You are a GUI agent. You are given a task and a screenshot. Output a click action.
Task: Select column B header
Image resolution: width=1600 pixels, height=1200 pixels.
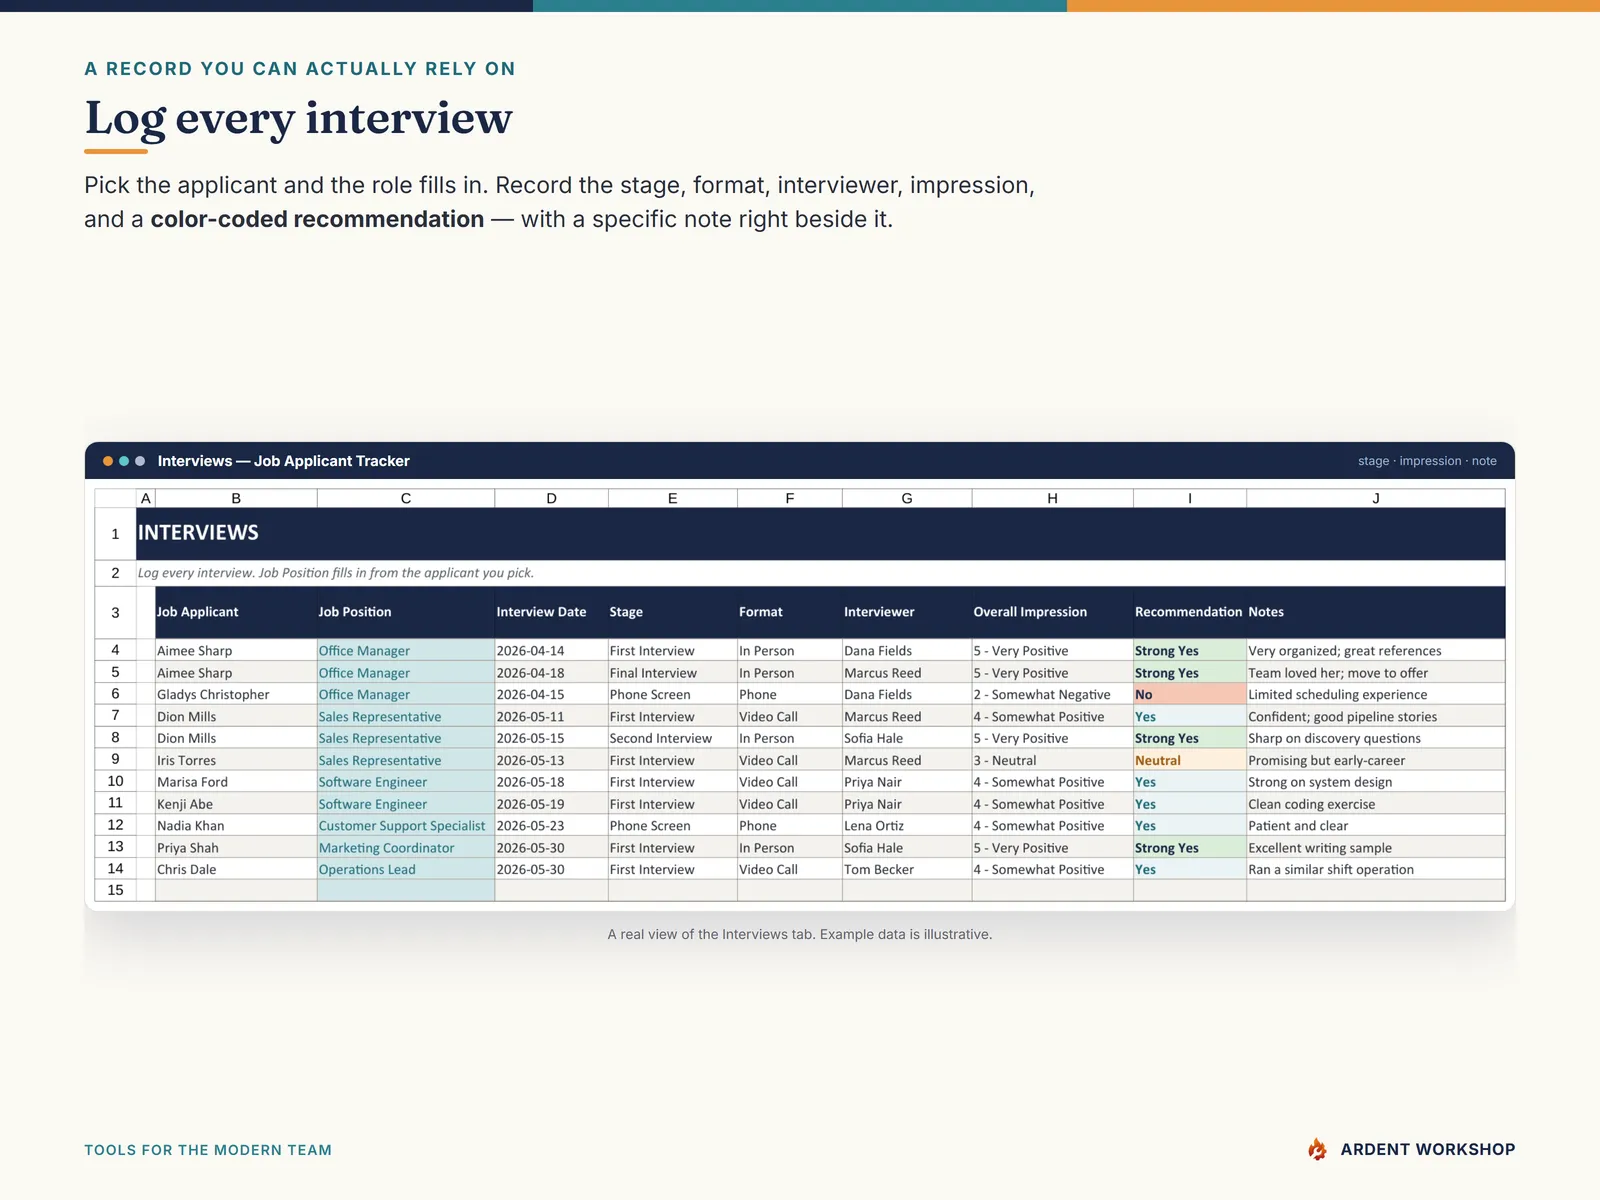[x=236, y=498]
